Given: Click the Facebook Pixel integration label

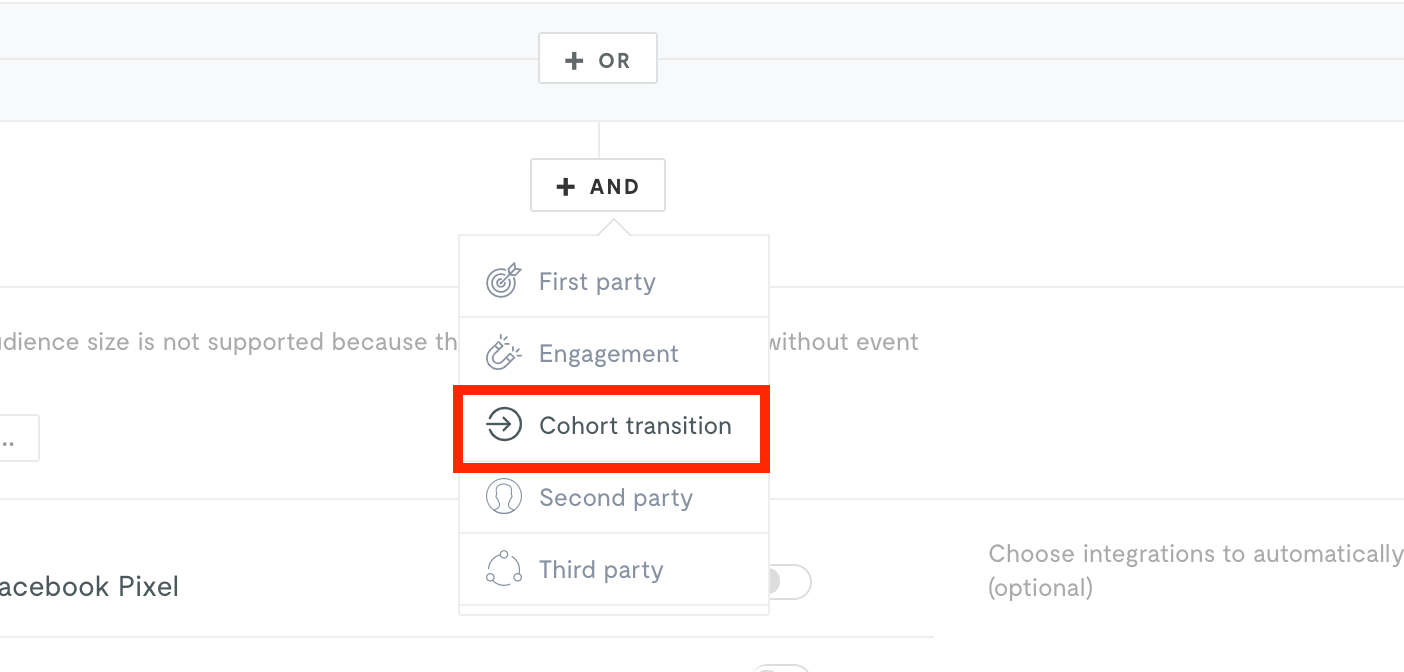Looking at the screenshot, I should pos(90,587).
